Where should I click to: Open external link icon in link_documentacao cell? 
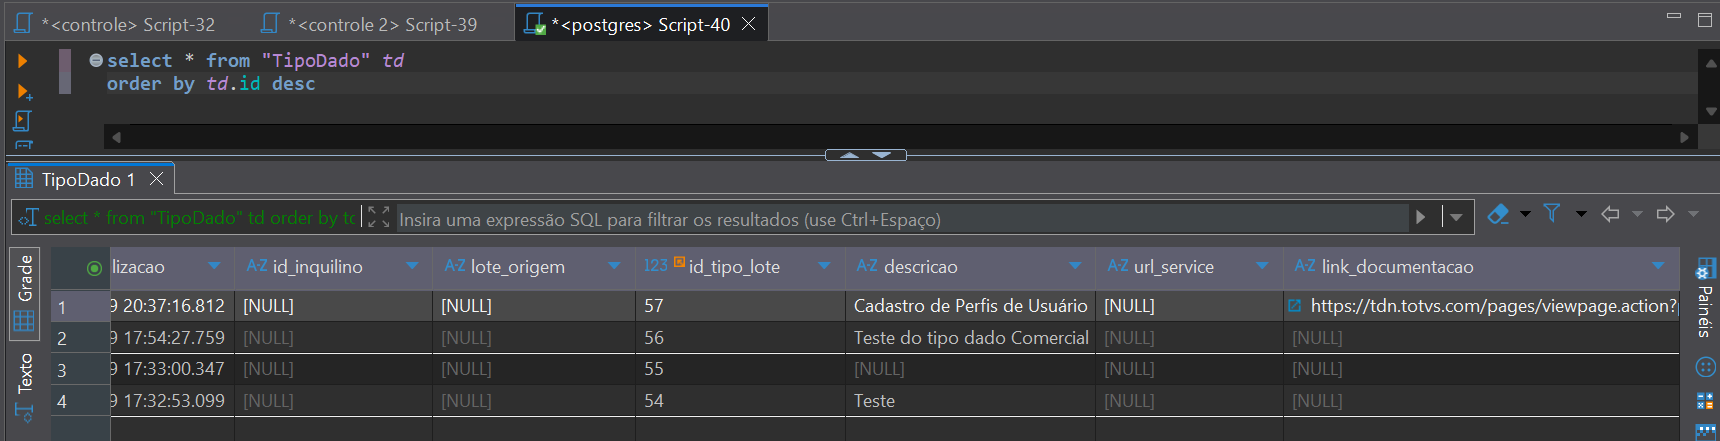[x=1295, y=306]
